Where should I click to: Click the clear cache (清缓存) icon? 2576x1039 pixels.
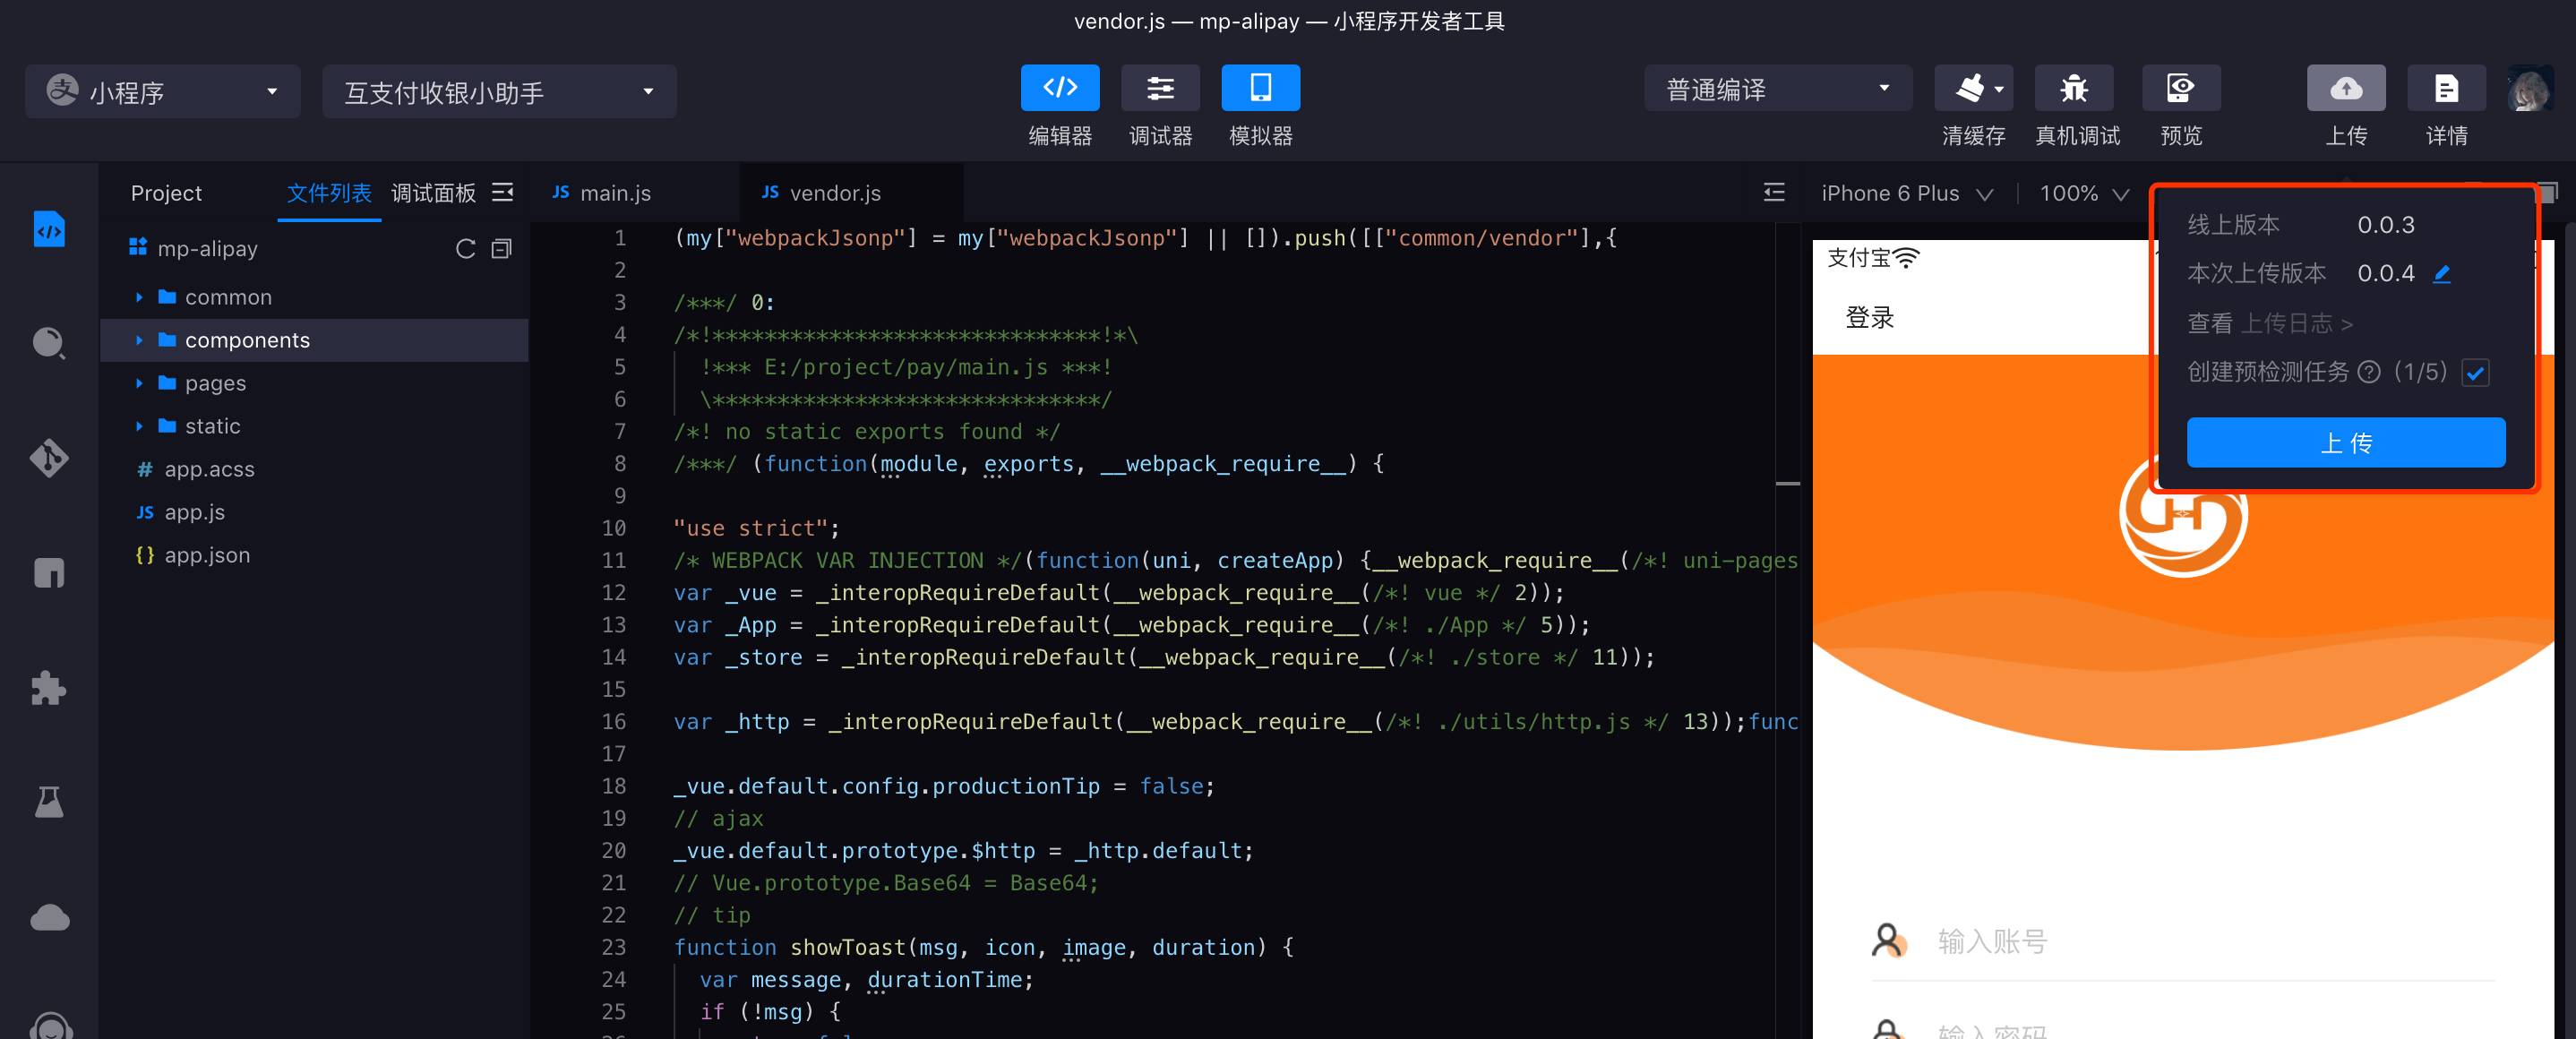tap(1972, 88)
